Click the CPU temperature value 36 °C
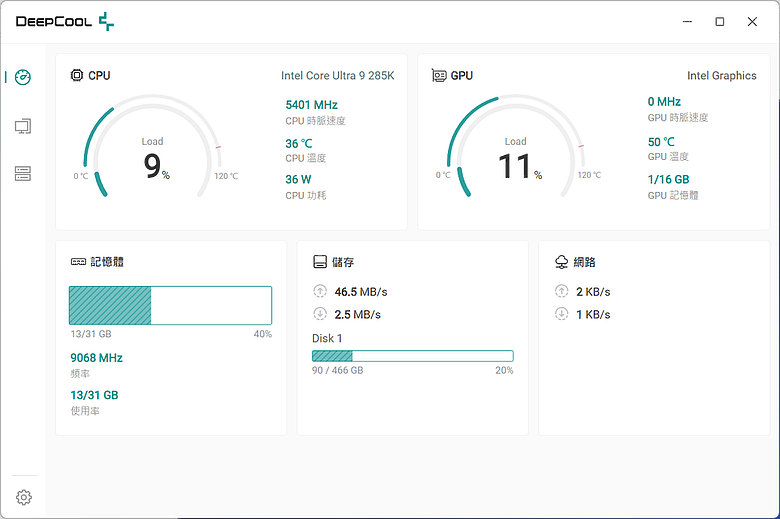Image resolution: width=780 pixels, height=519 pixels. (298, 143)
